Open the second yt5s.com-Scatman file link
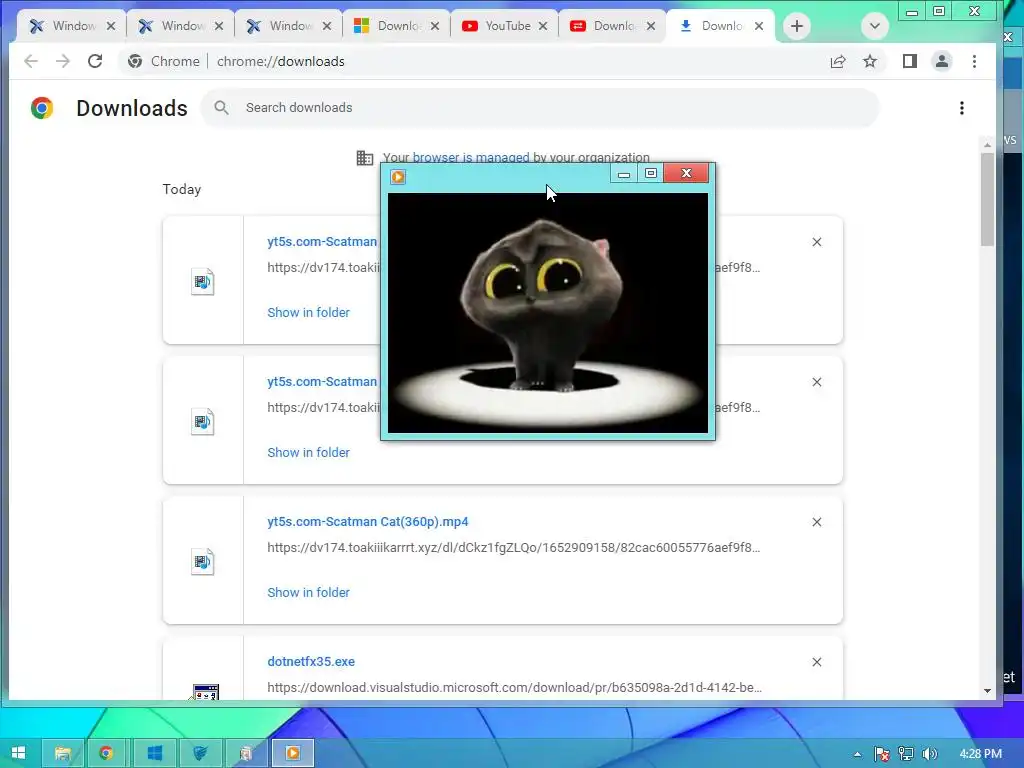Screen dimensions: 1024x768 tap(322, 381)
